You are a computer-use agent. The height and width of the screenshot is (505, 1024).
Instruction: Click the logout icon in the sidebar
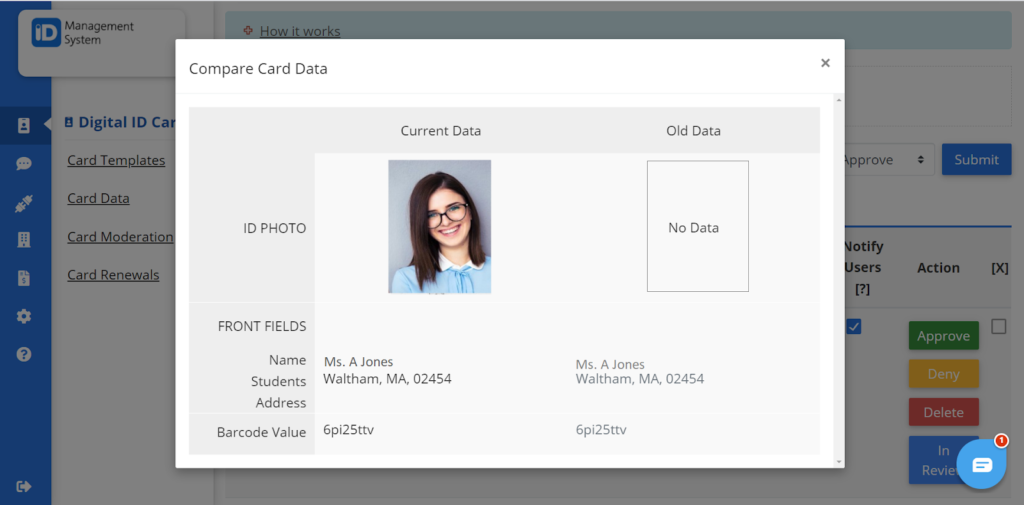24,486
